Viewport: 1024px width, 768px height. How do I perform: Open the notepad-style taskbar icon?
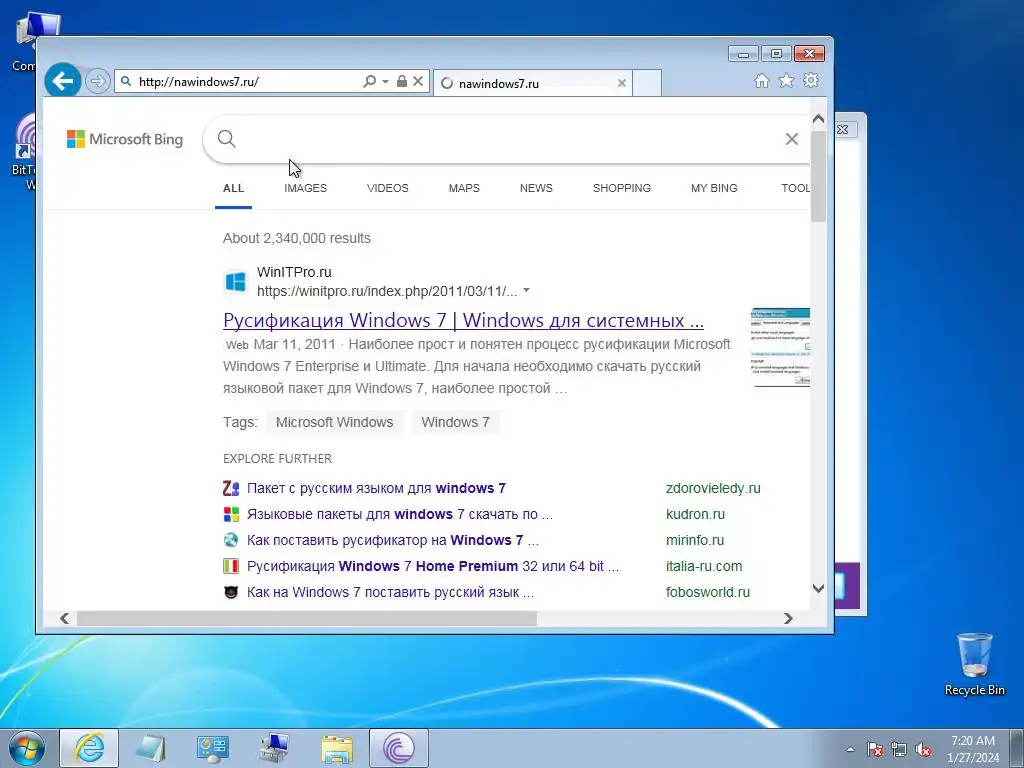(x=150, y=748)
